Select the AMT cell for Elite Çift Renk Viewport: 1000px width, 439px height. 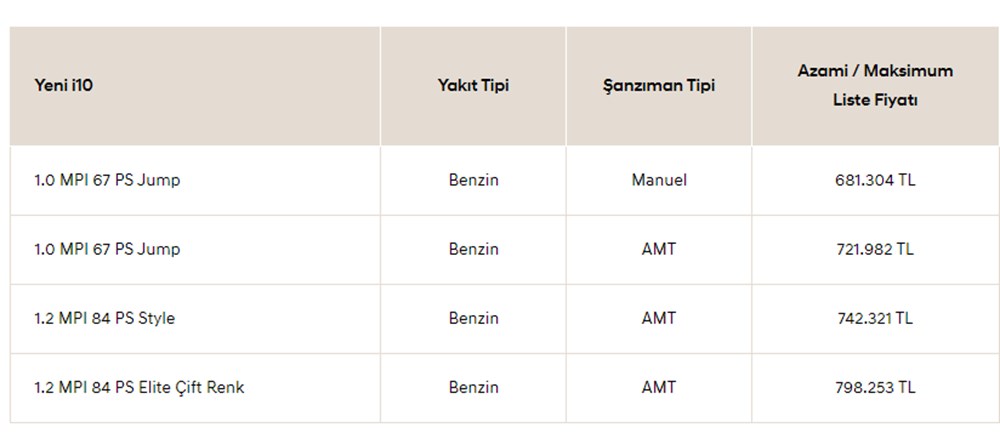(x=658, y=387)
